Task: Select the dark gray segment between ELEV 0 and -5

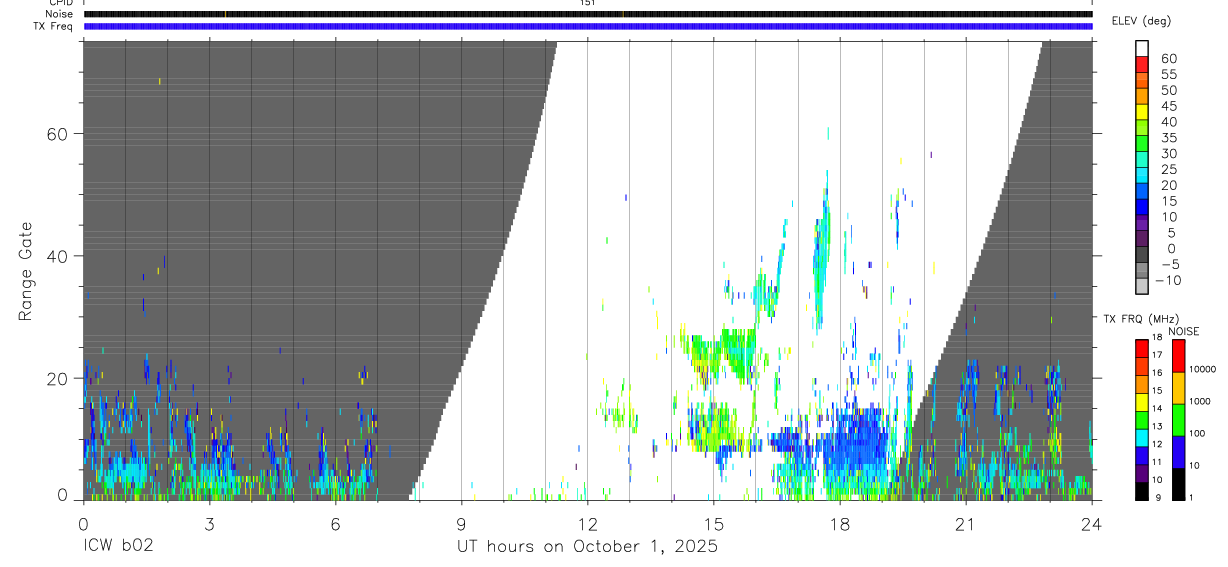Action: tap(1142, 254)
